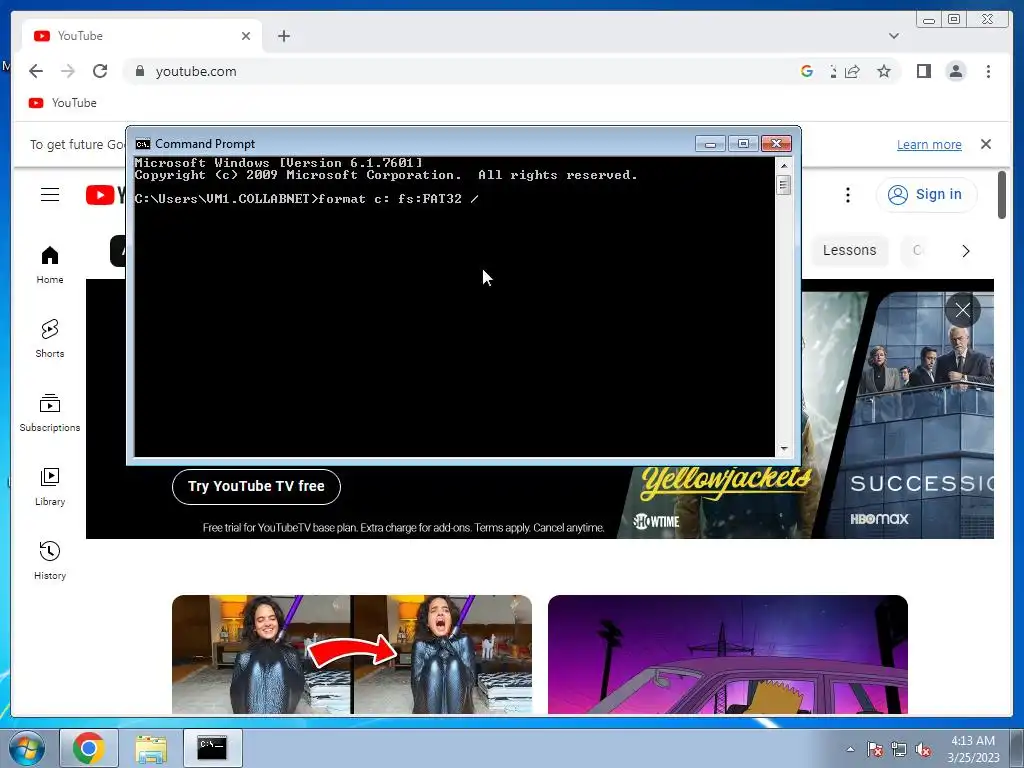Follow the Learn more link
Viewport: 1024px width, 768px height.
[x=929, y=144]
